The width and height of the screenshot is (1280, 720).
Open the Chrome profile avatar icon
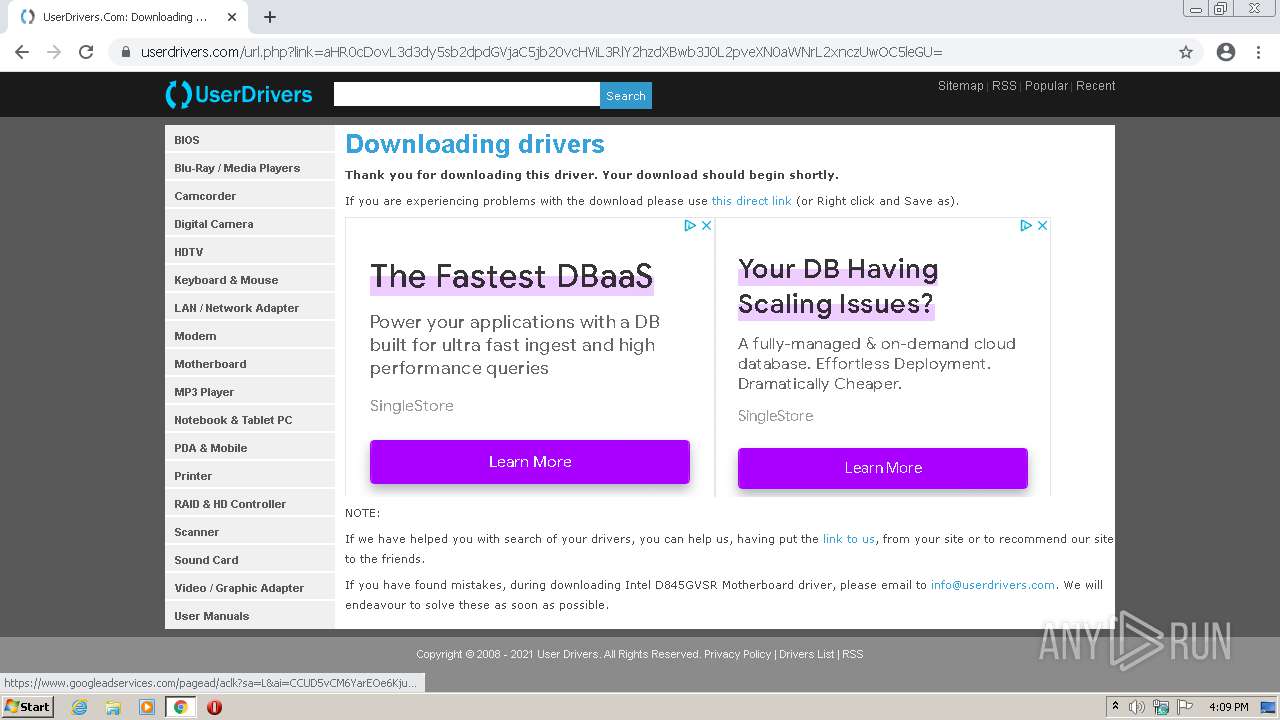click(1226, 52)
